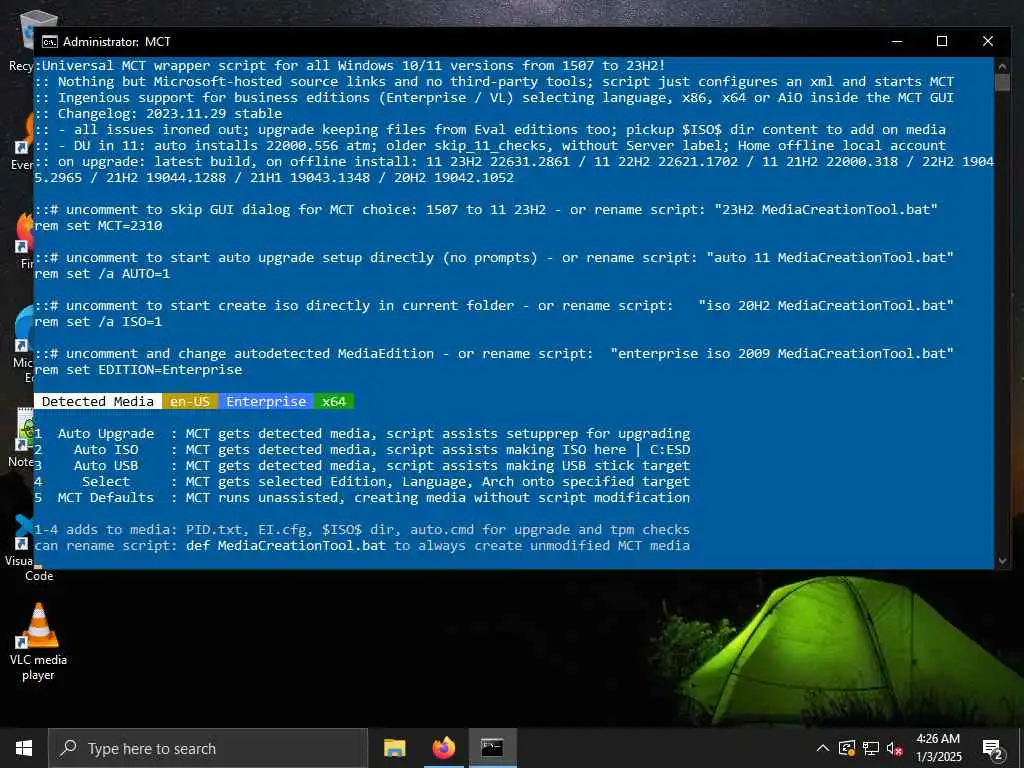Viewport: 1024px width, 768px height.
Task: Click the '4 Select' option line
Action: 362,481
